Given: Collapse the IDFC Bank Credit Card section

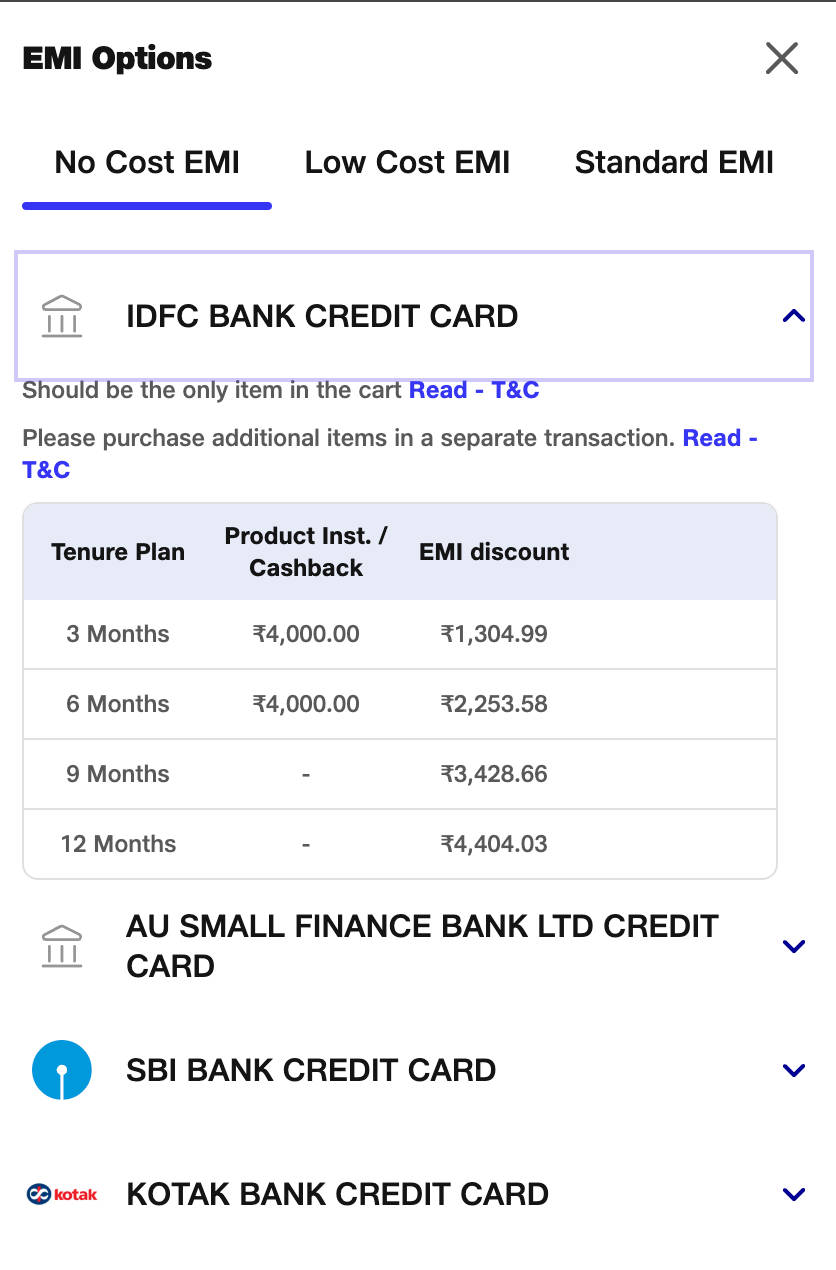Looking at the screenshot, I should 793,317.
